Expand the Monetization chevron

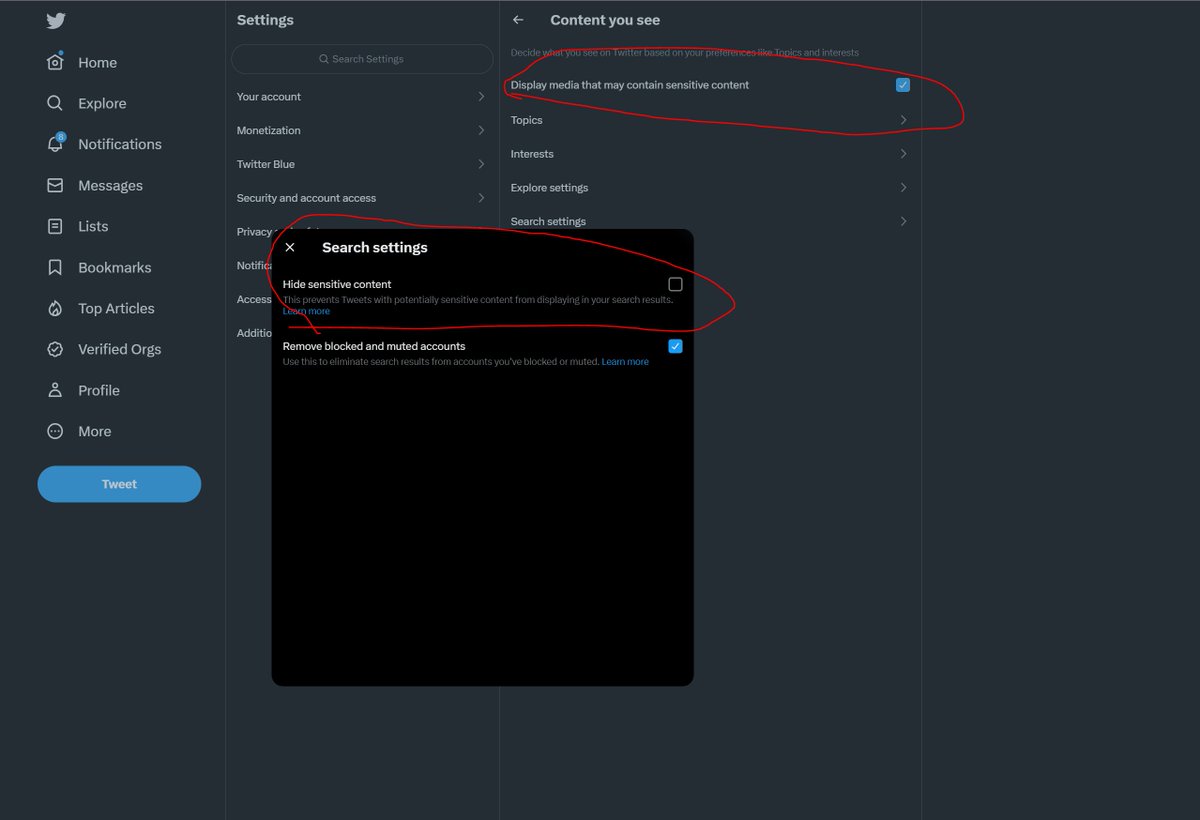click(481, 130)
